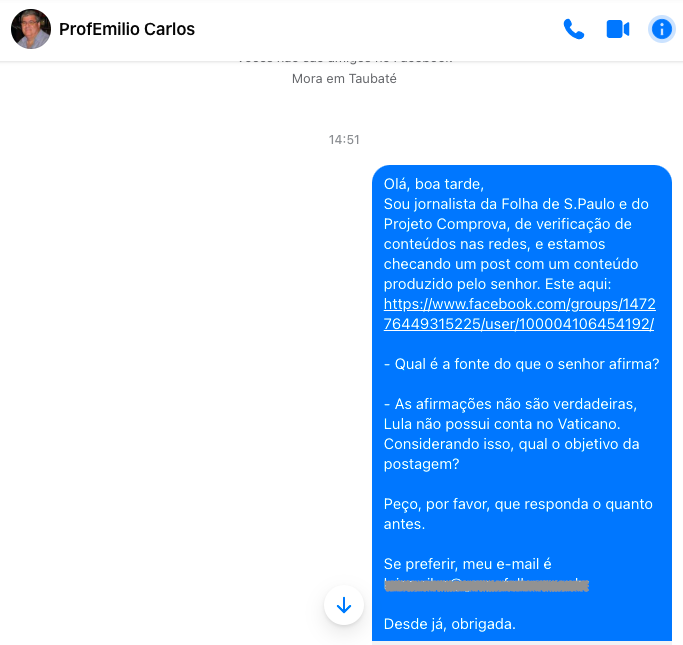This screenshot has width=683, height=645.
Task: Click the 'qual o objetivo da postagem?' question
Action: [511, 454]
